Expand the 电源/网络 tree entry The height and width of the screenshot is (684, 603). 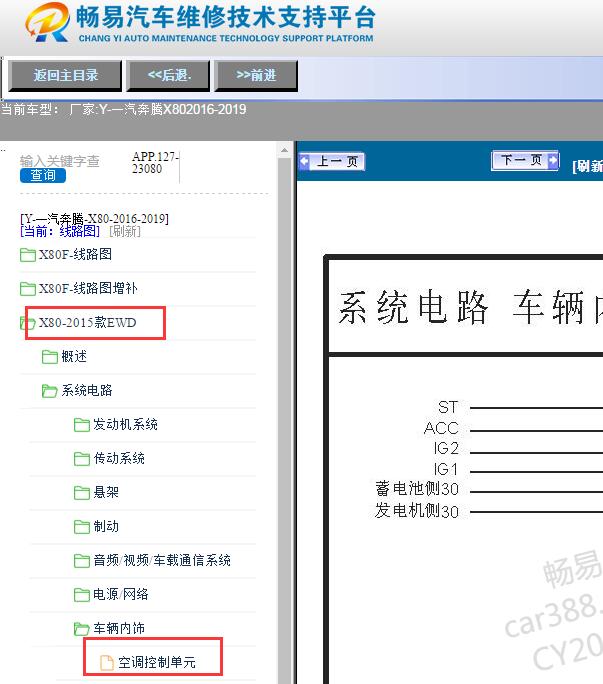(120, 595)
